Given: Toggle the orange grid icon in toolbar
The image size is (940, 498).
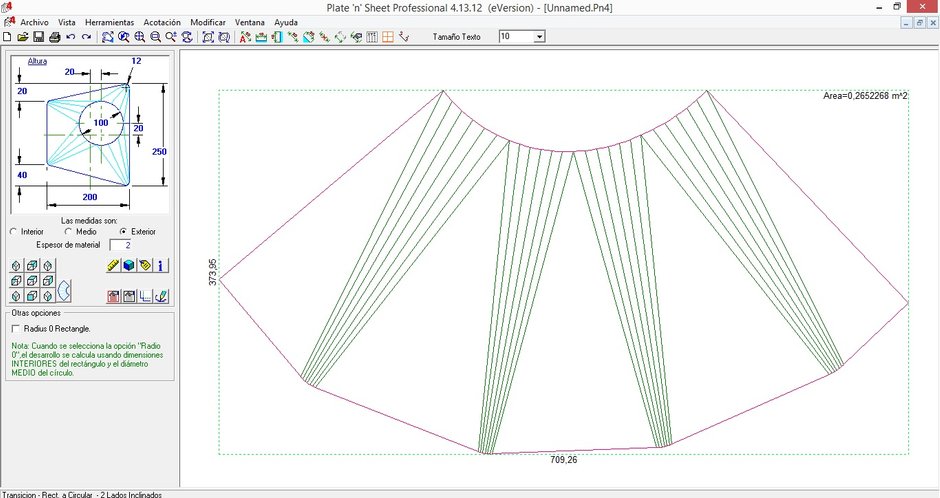Looking at the screenshot, I should click(x=388, y=37).
